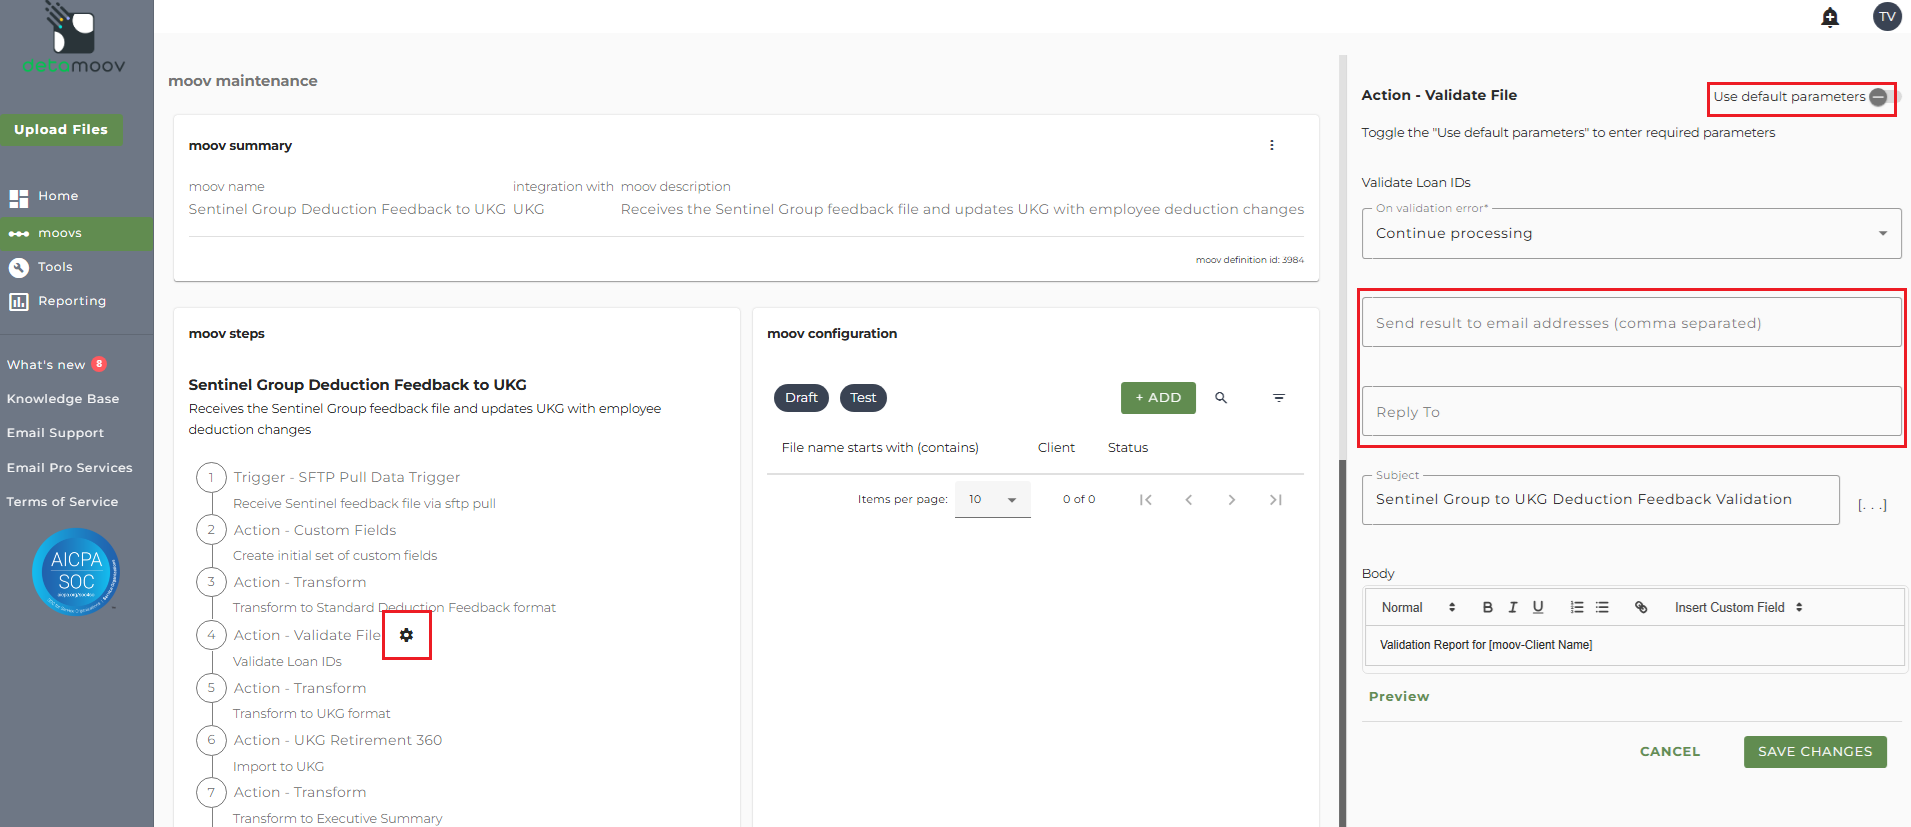
Task: Click the 'moov definition id' text
Action: 1250,260
